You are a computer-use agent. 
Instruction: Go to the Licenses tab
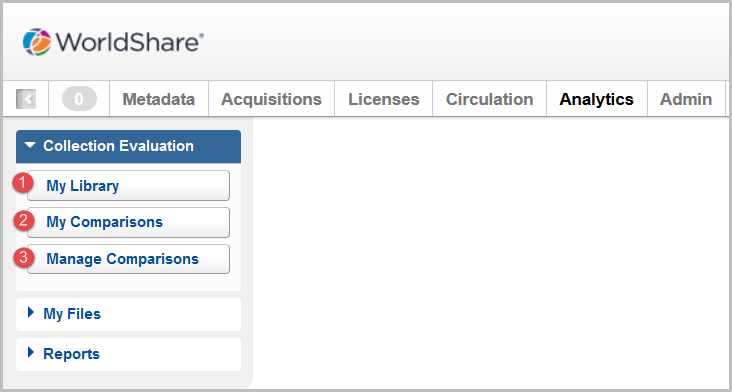tap(384, 99)
